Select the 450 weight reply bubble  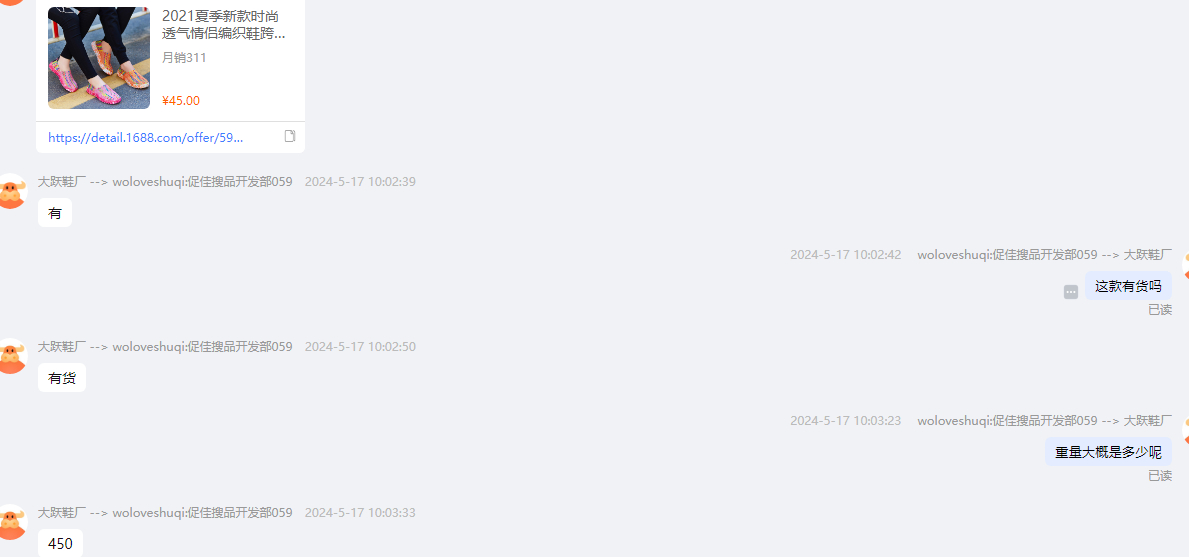tap(60, 543)
